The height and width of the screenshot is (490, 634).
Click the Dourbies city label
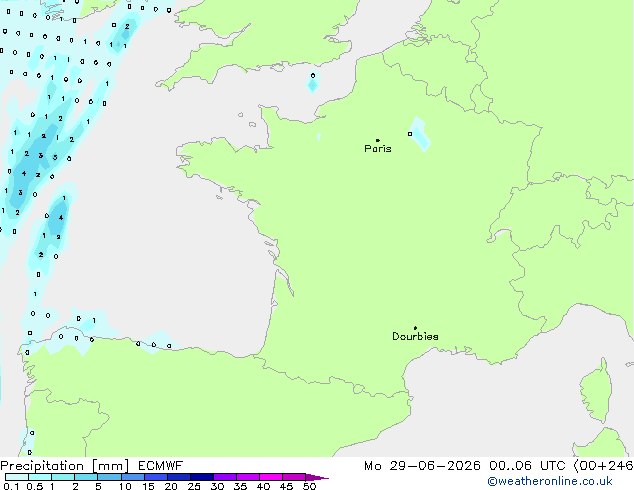tap(415, 336)
